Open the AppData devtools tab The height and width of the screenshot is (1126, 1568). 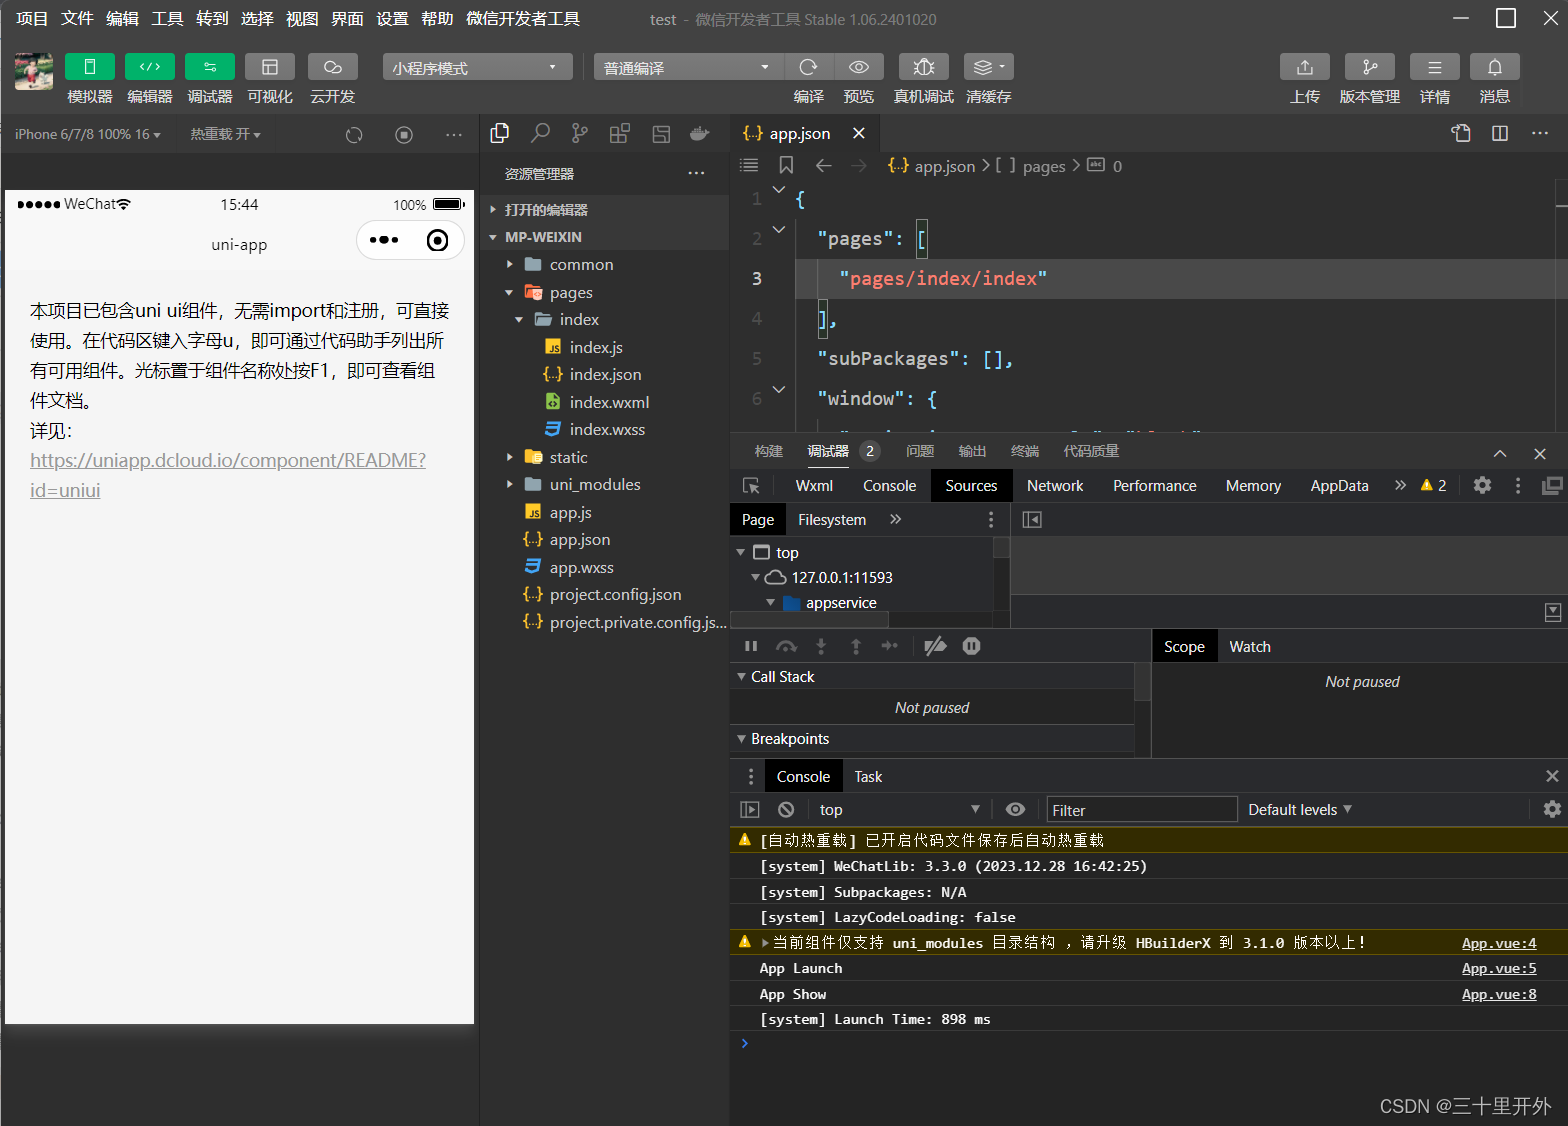[1339, 485]
